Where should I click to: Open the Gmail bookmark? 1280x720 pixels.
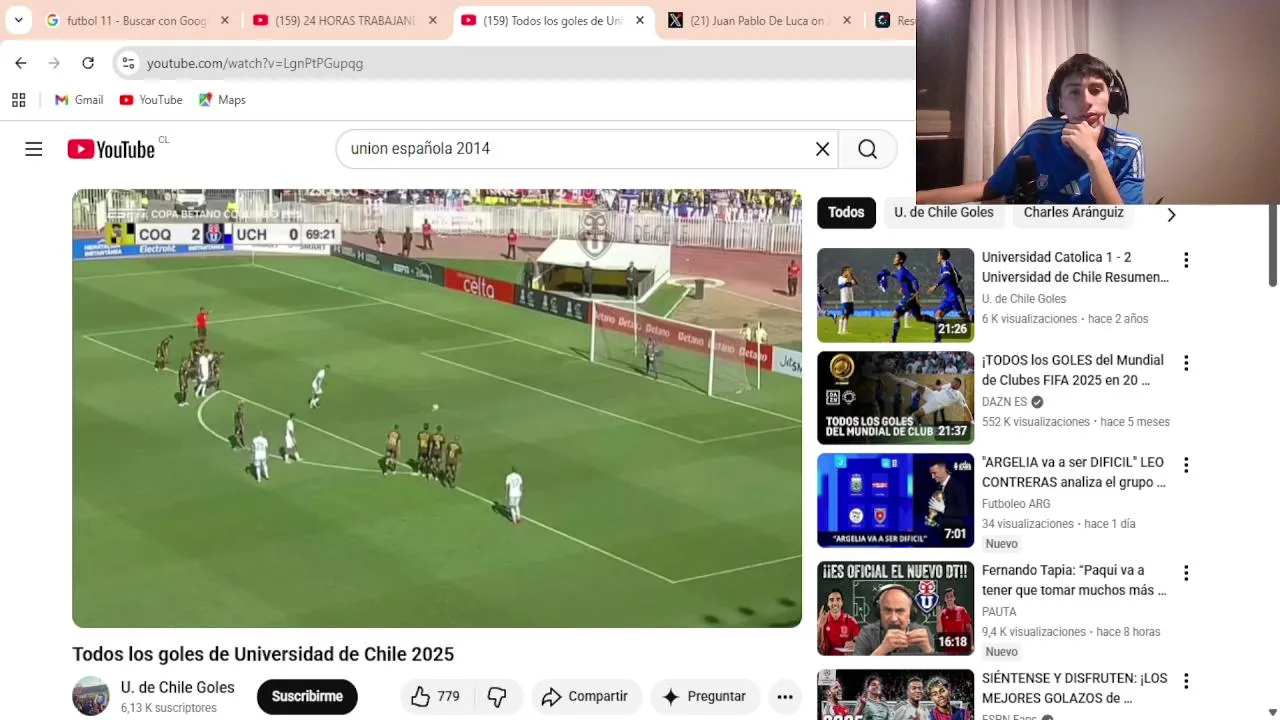click(79, 100)
